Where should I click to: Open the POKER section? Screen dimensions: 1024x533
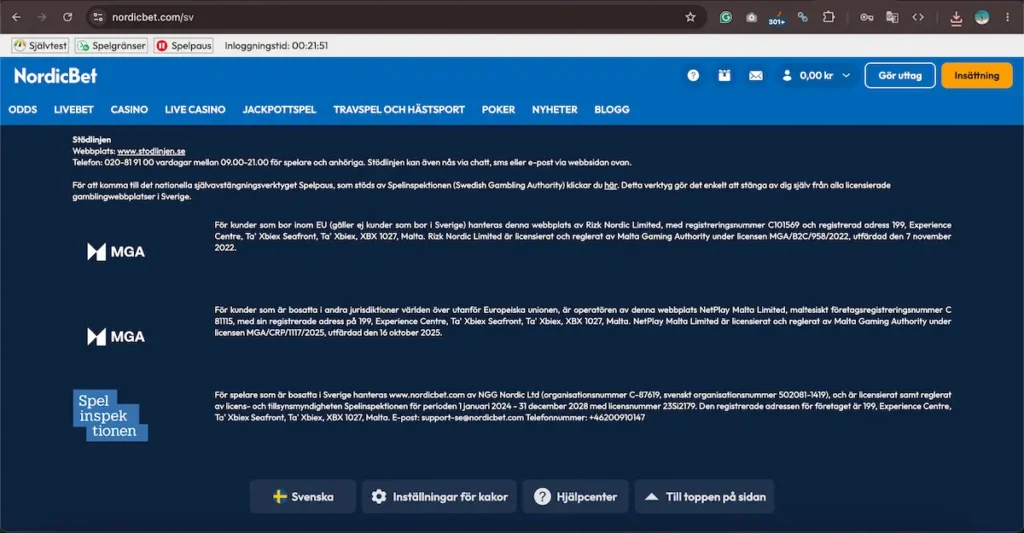(x=498, y=110)
